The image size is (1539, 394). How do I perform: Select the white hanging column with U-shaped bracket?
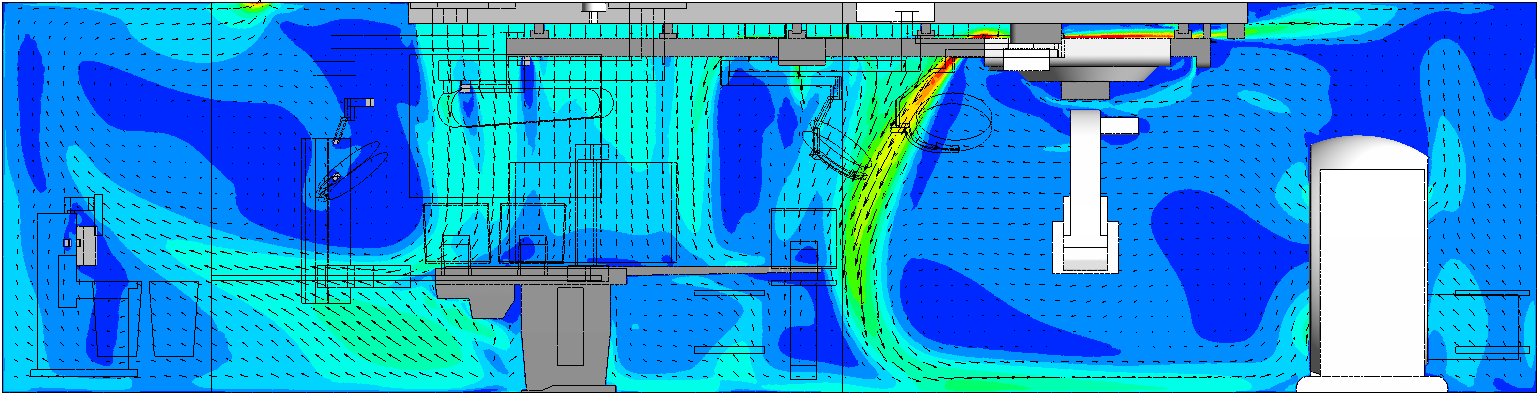coord(1086,190)
